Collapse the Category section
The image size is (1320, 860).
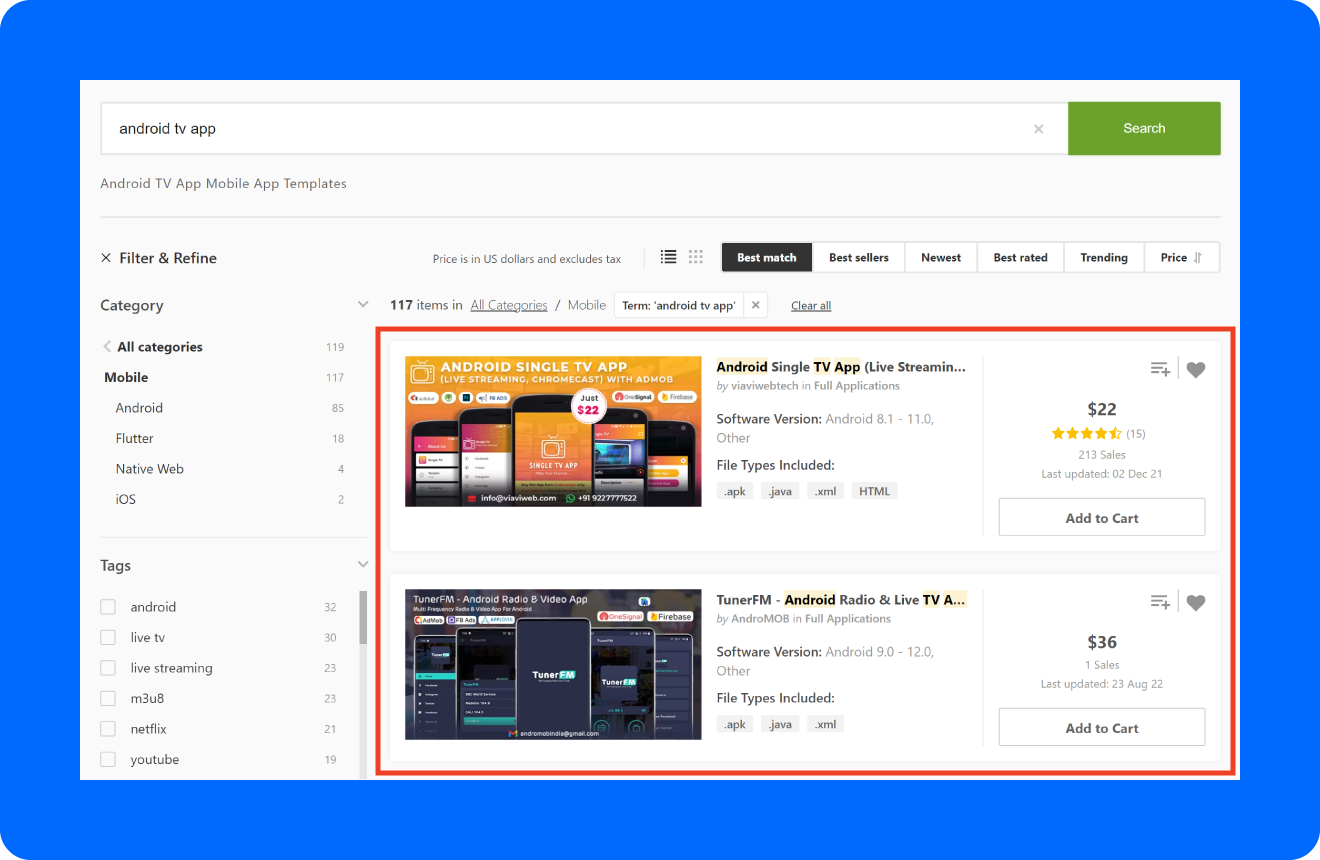pos(363,305)
